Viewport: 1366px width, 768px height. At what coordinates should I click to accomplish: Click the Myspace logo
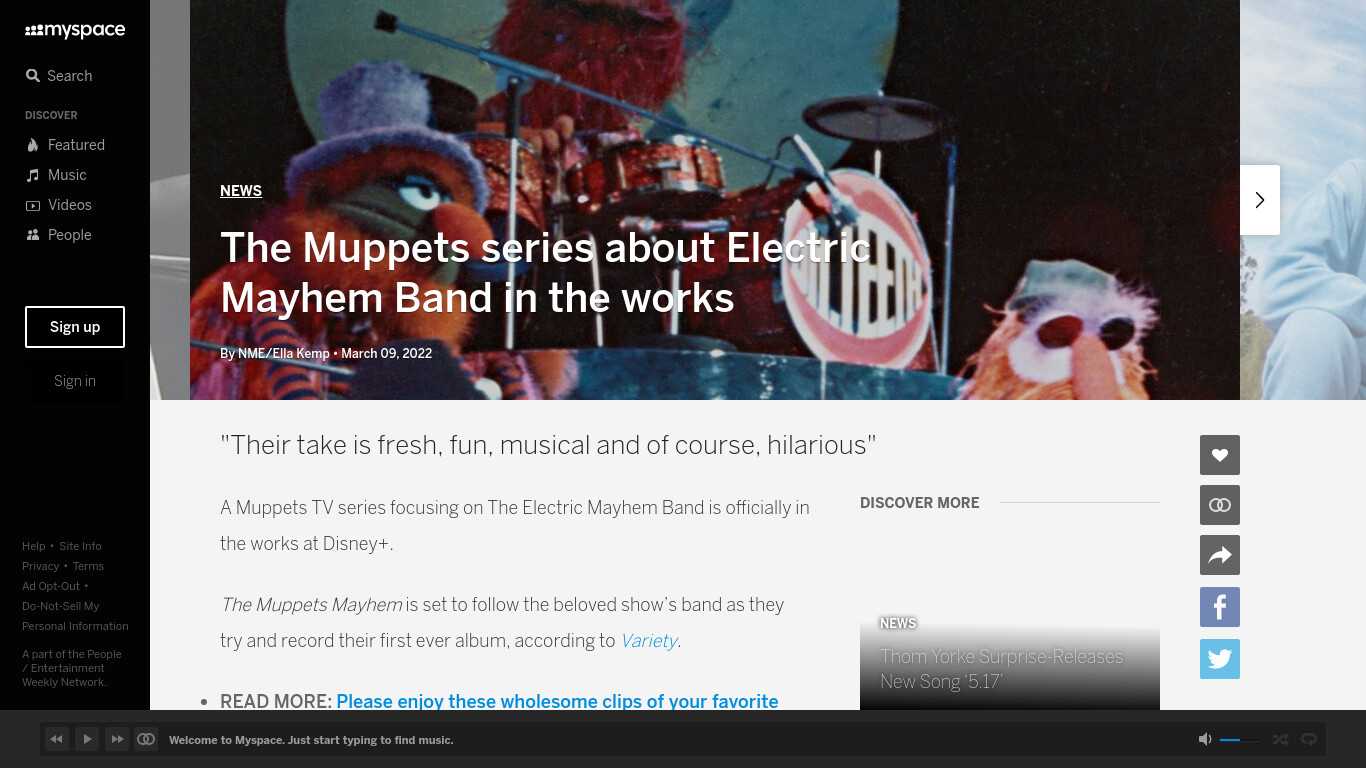click(x=75, y=31)
